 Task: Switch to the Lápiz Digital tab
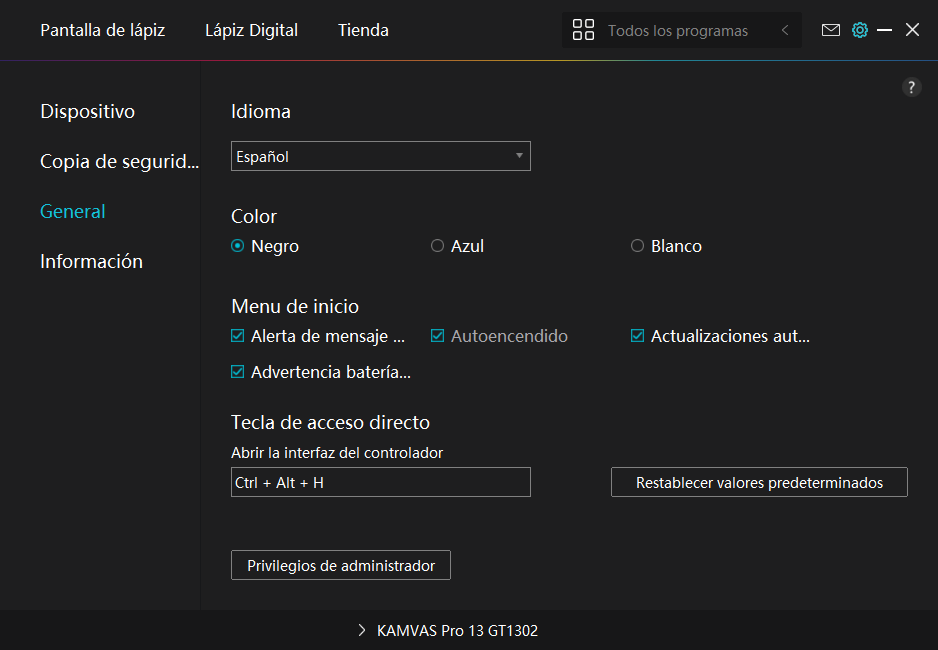coord(251,30)
